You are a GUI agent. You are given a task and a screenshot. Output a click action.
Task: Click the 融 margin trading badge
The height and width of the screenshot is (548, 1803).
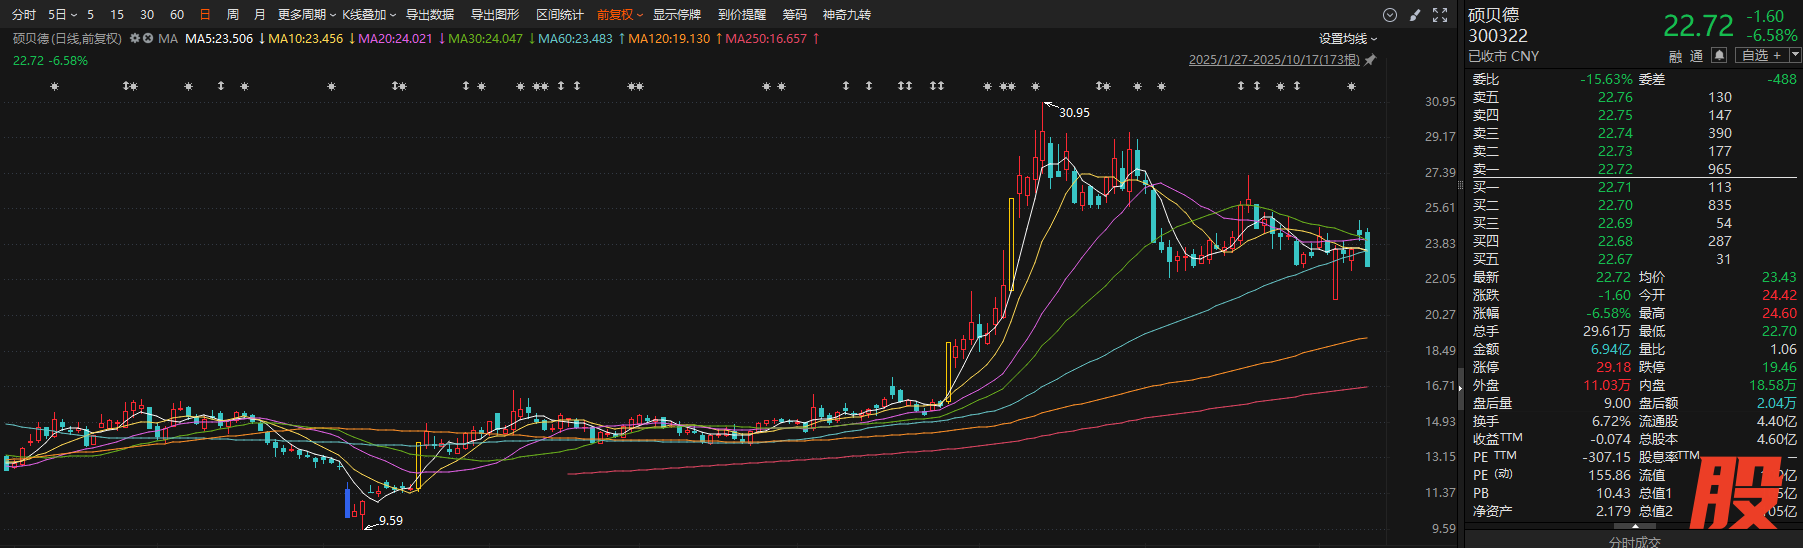[x=1676, y=56]
